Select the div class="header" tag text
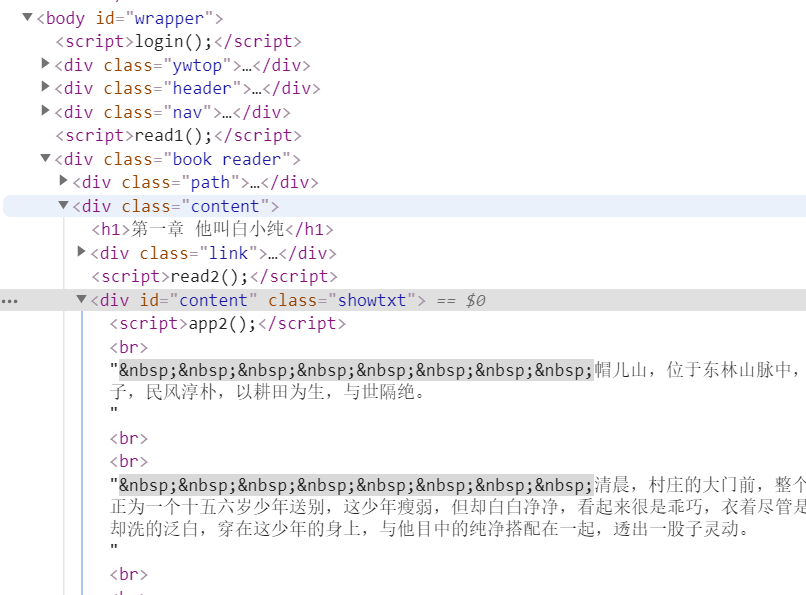Image resolution: width=806 pixels, height=595 pixels. click(x=188, y=89)
